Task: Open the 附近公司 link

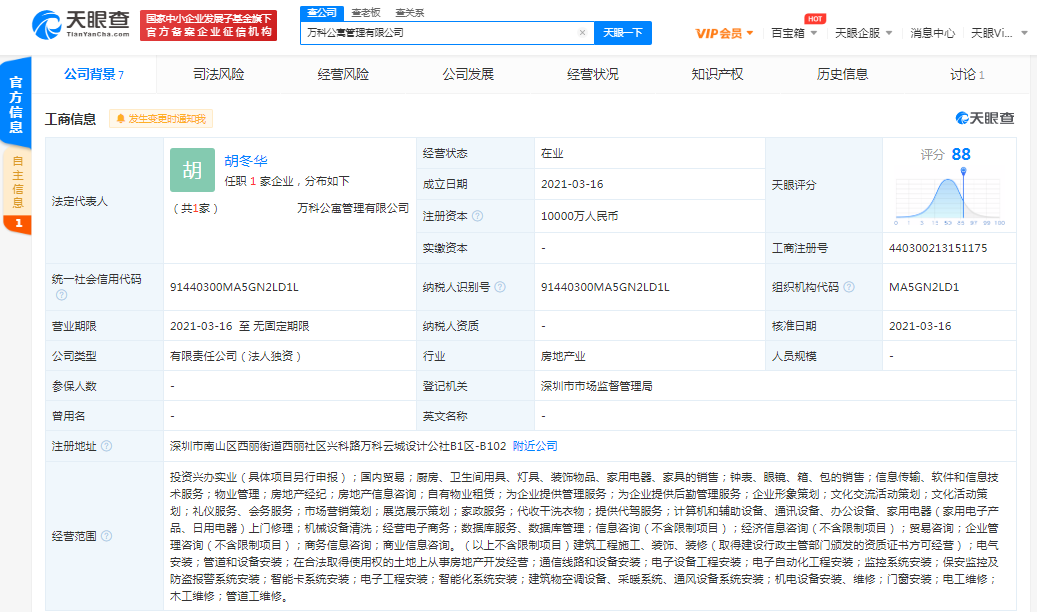Action: tap(535, 446)
